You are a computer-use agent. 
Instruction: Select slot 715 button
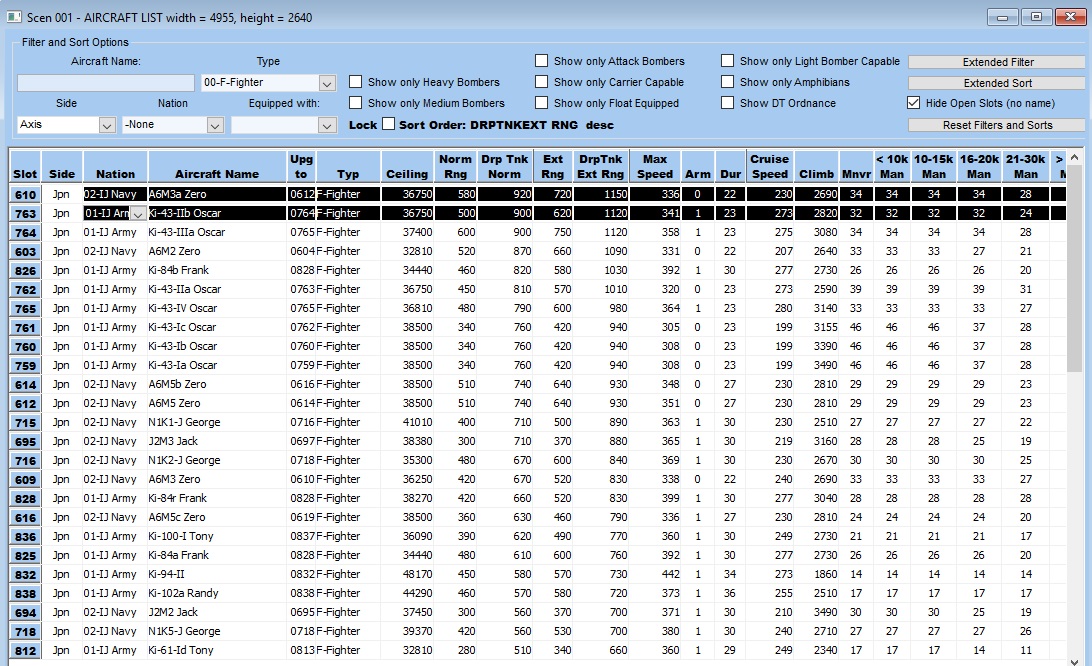point(25,423)
